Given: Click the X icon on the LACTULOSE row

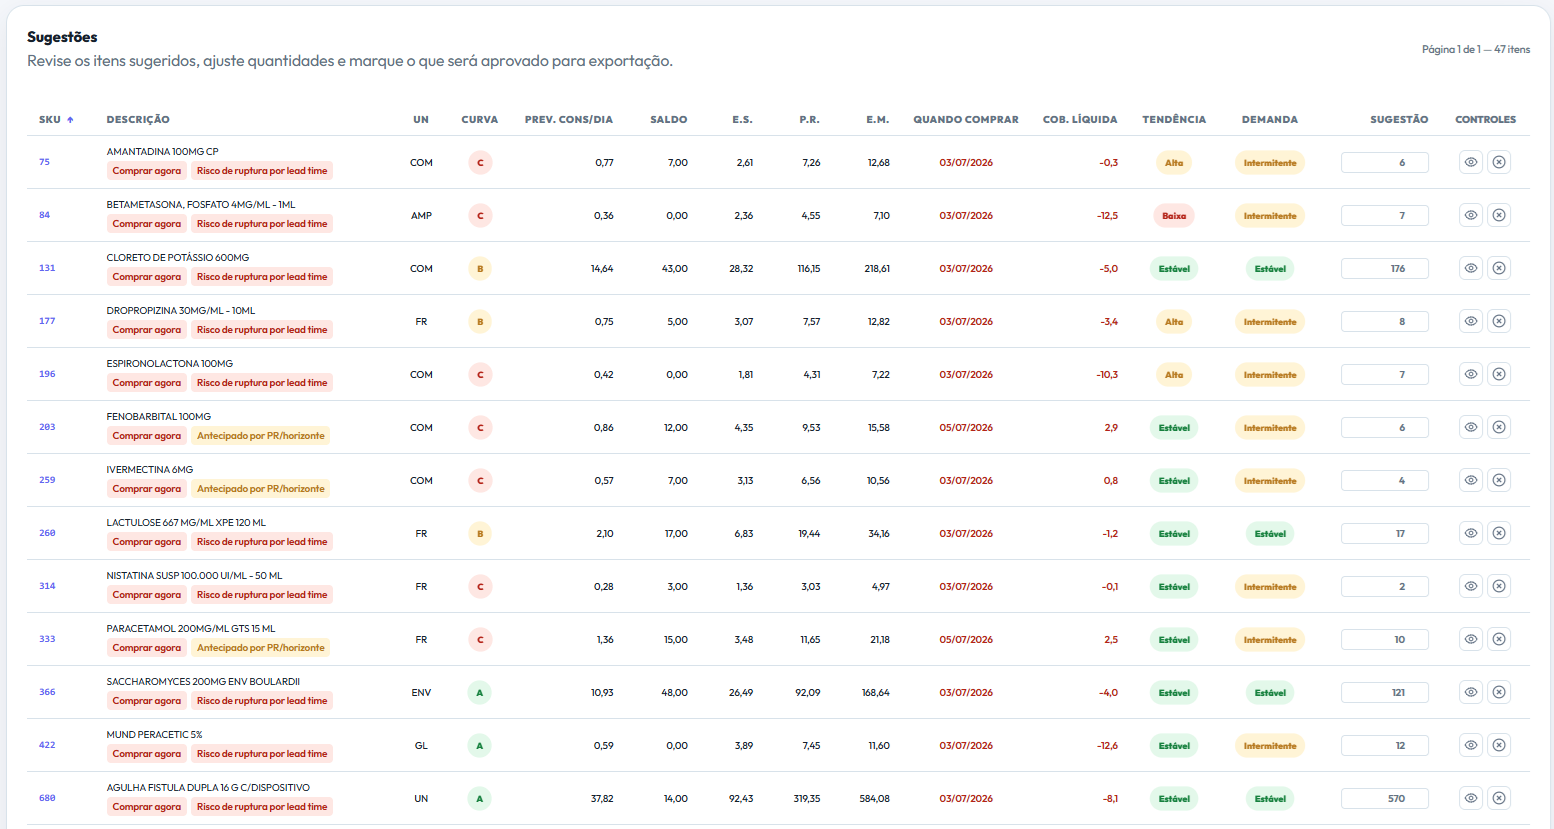Looking at the screenshot, I should pos(1498,533).
